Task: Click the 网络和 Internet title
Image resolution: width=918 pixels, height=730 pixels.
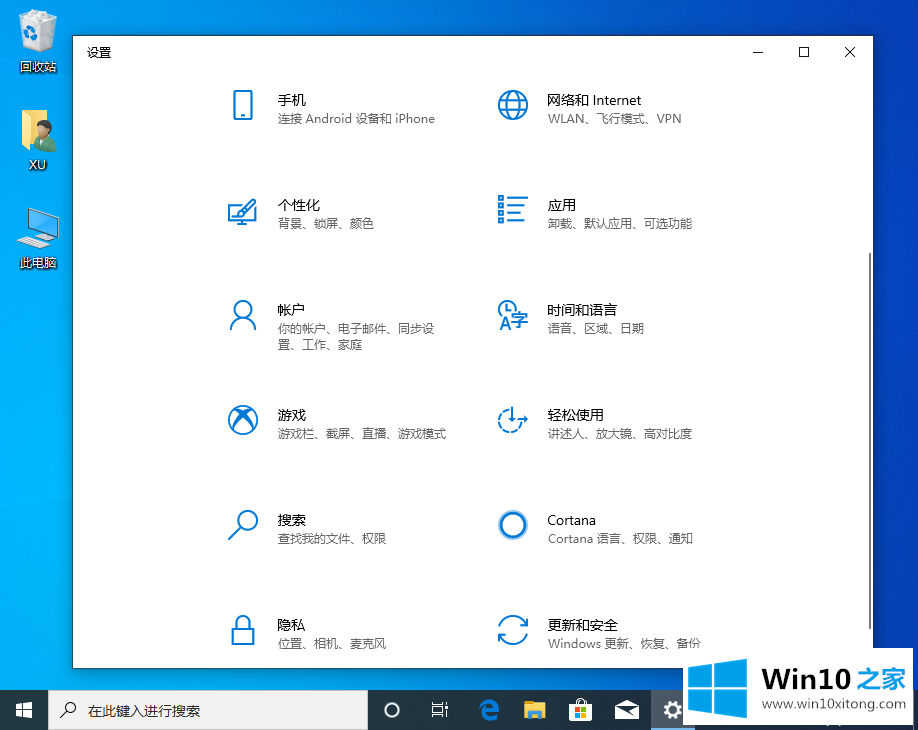Action: 594,100
